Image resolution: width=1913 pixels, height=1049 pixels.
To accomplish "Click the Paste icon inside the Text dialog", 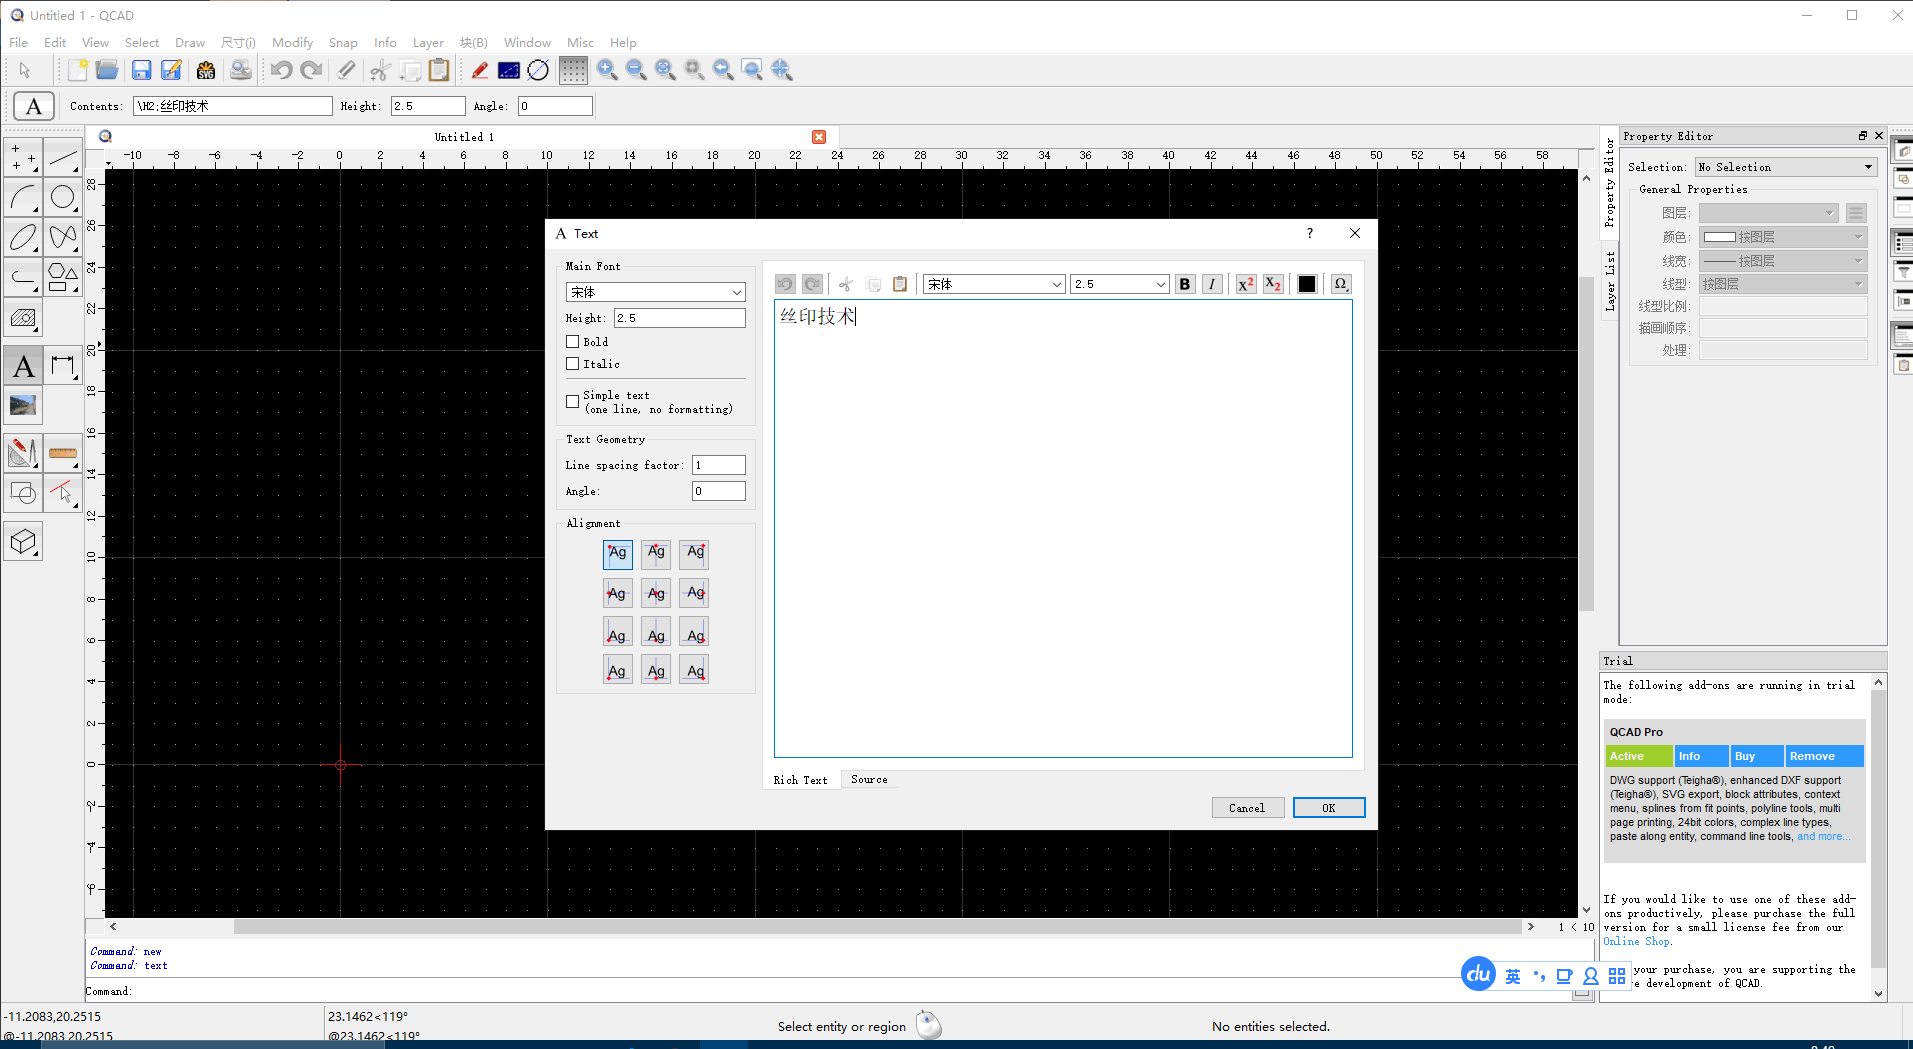I will 899,283.
